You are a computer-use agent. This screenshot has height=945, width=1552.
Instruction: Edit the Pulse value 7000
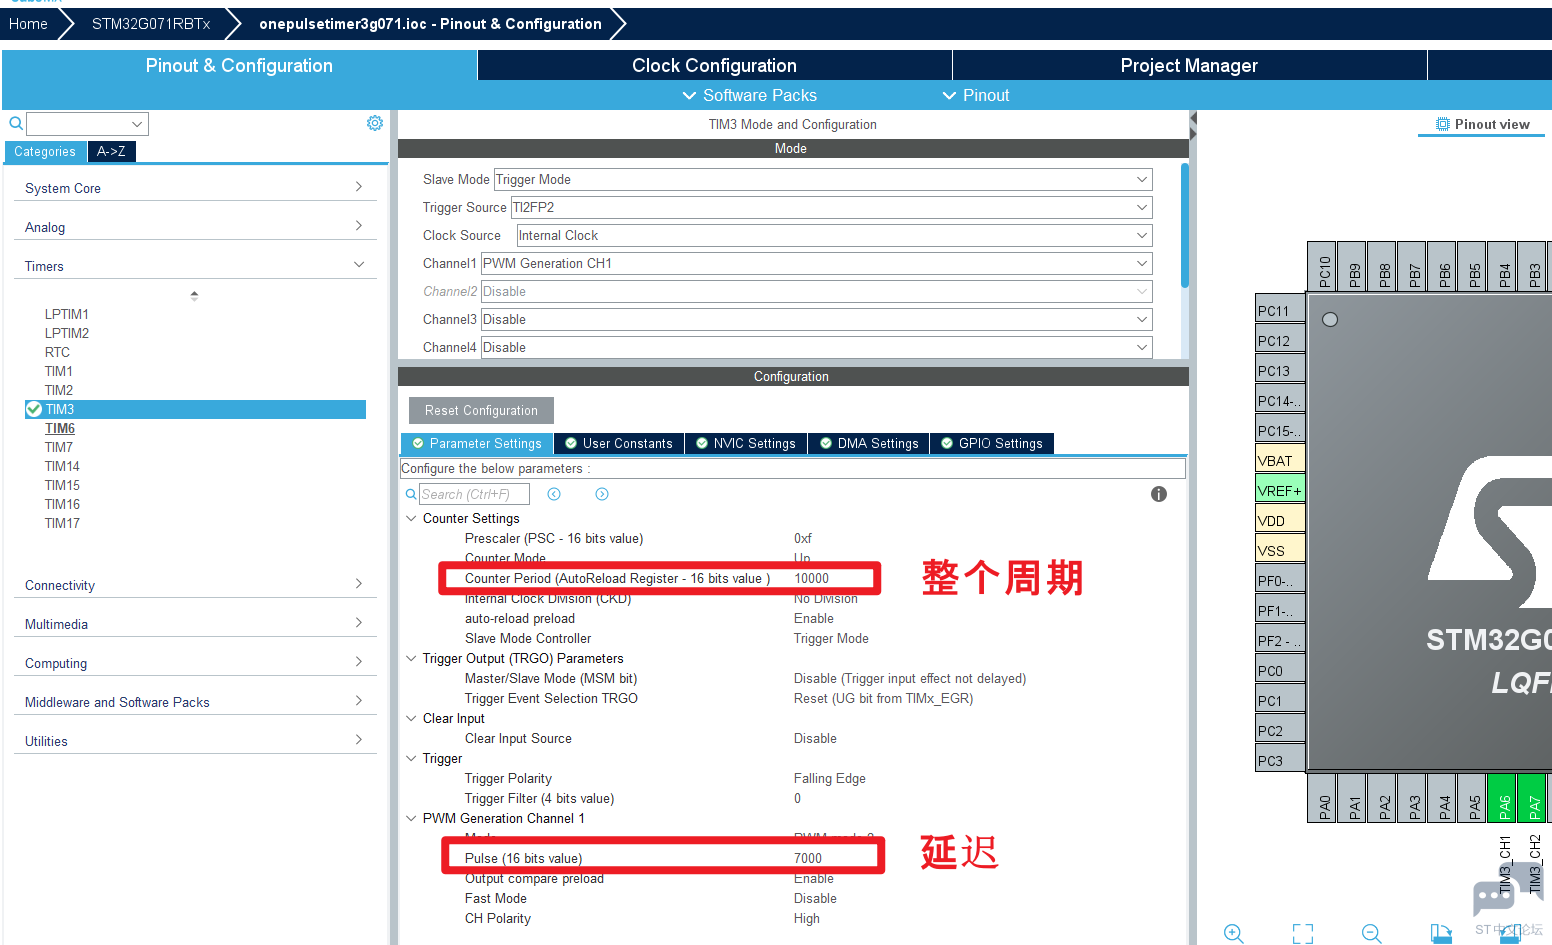tap(808, 858)
